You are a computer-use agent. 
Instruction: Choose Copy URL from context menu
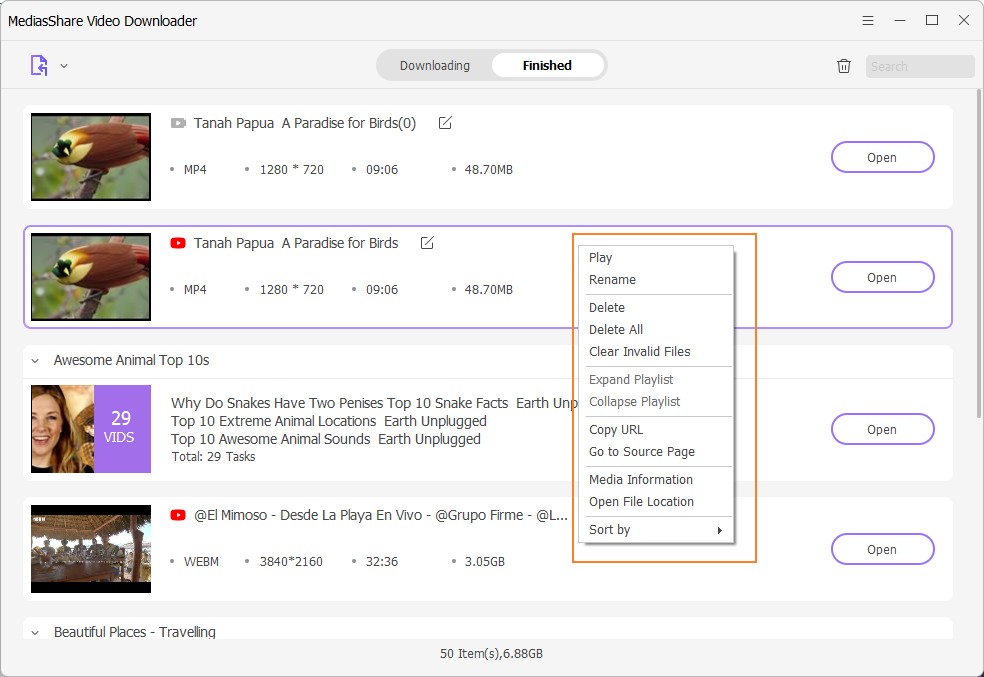(x=616, y=430)
